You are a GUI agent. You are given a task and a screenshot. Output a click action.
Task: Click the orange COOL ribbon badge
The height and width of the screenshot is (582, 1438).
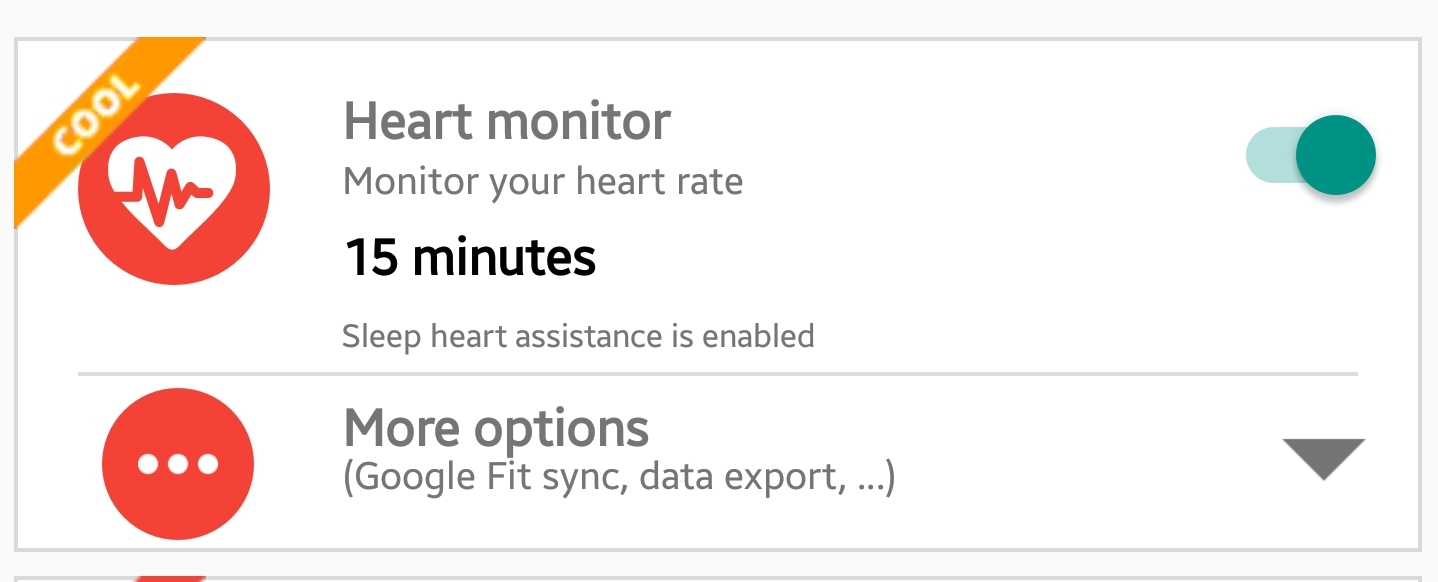click(95, 115)
